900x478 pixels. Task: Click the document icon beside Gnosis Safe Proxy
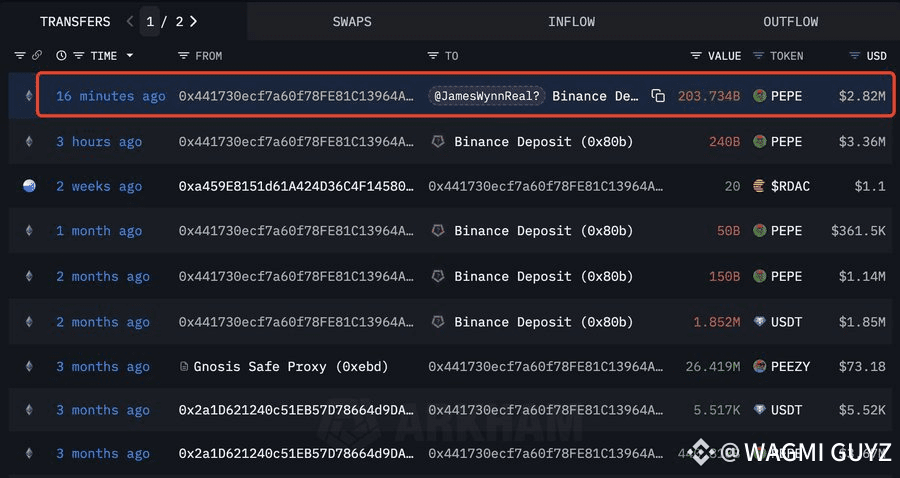click(184, 366)
